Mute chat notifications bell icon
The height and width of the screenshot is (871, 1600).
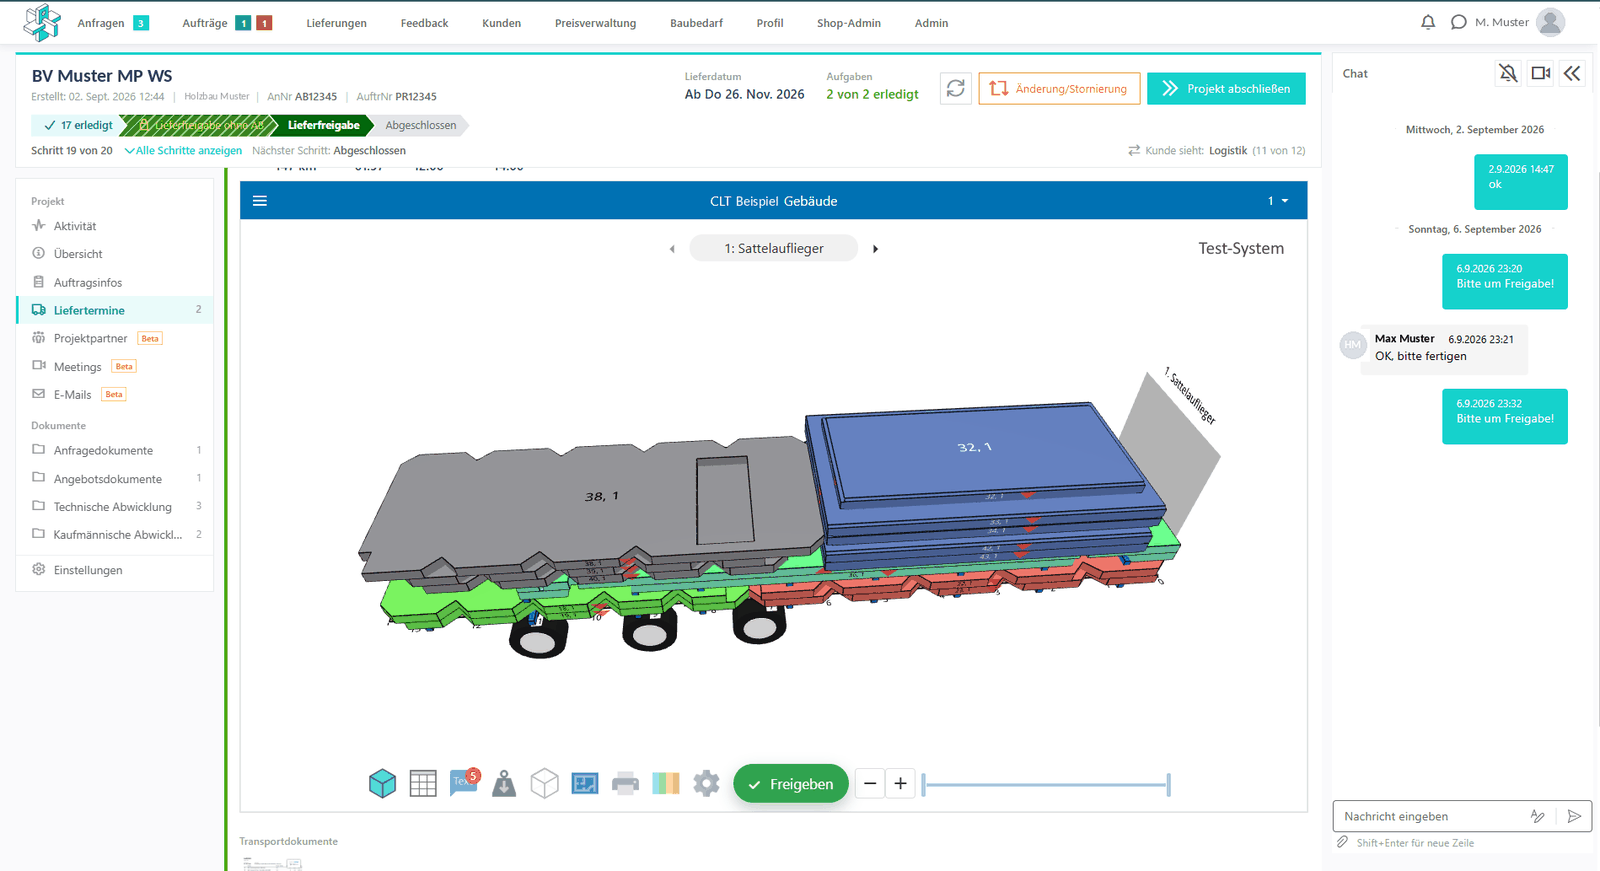(x=1508, y=73)
